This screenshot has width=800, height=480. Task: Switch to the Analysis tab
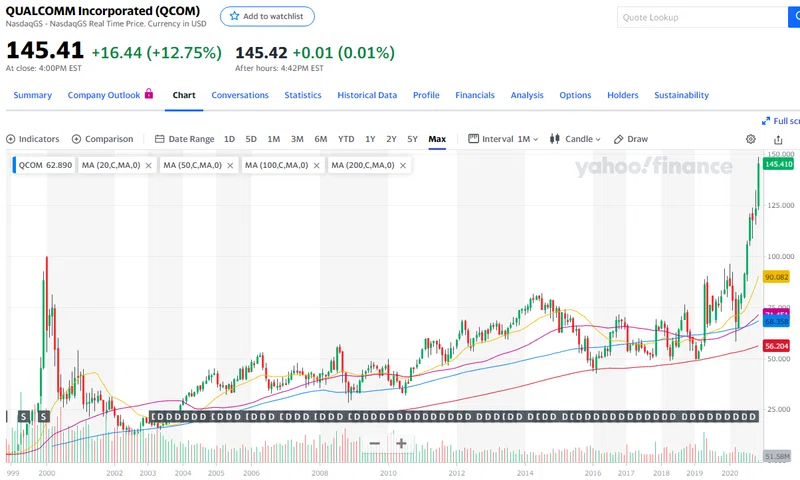click(527, 95)
